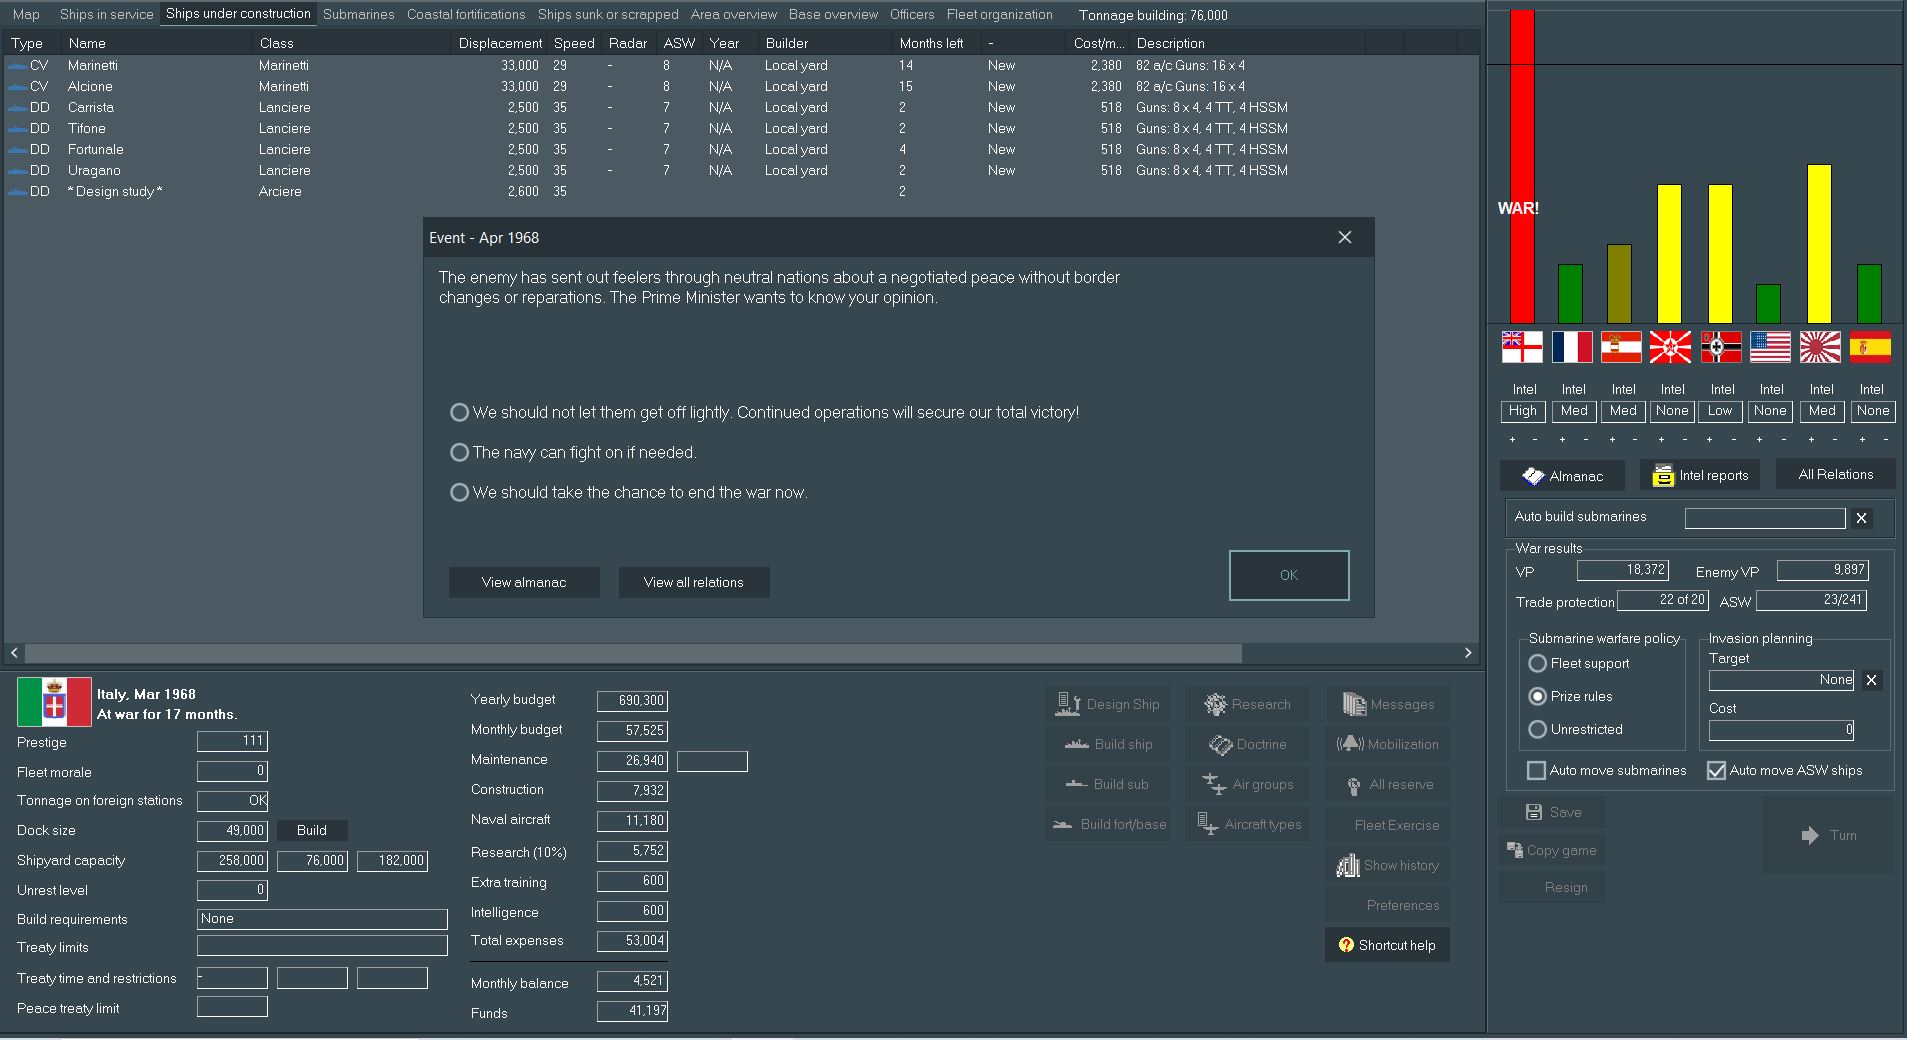The height and width of the screenshot is (1040, 1907).
Task: Click the scroll left arrow of ship list
Action: pos(14,653)
